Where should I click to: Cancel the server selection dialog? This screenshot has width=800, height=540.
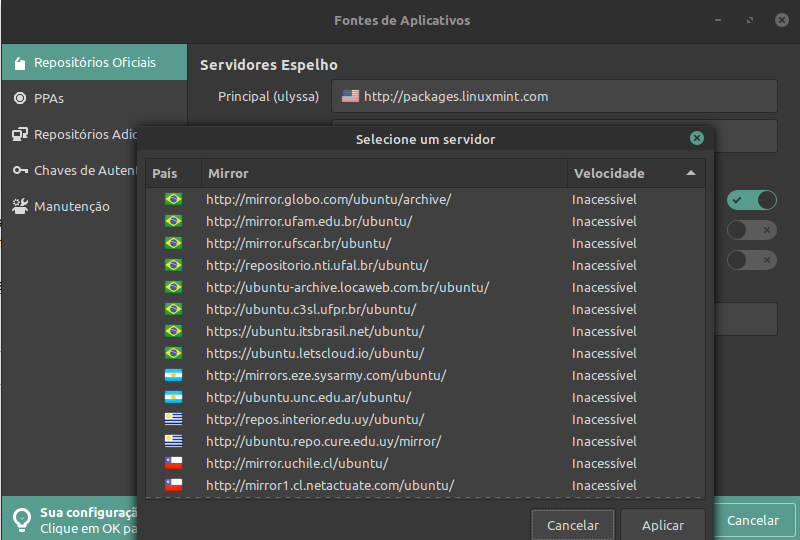pyautogui.click(x=573, y=525)
